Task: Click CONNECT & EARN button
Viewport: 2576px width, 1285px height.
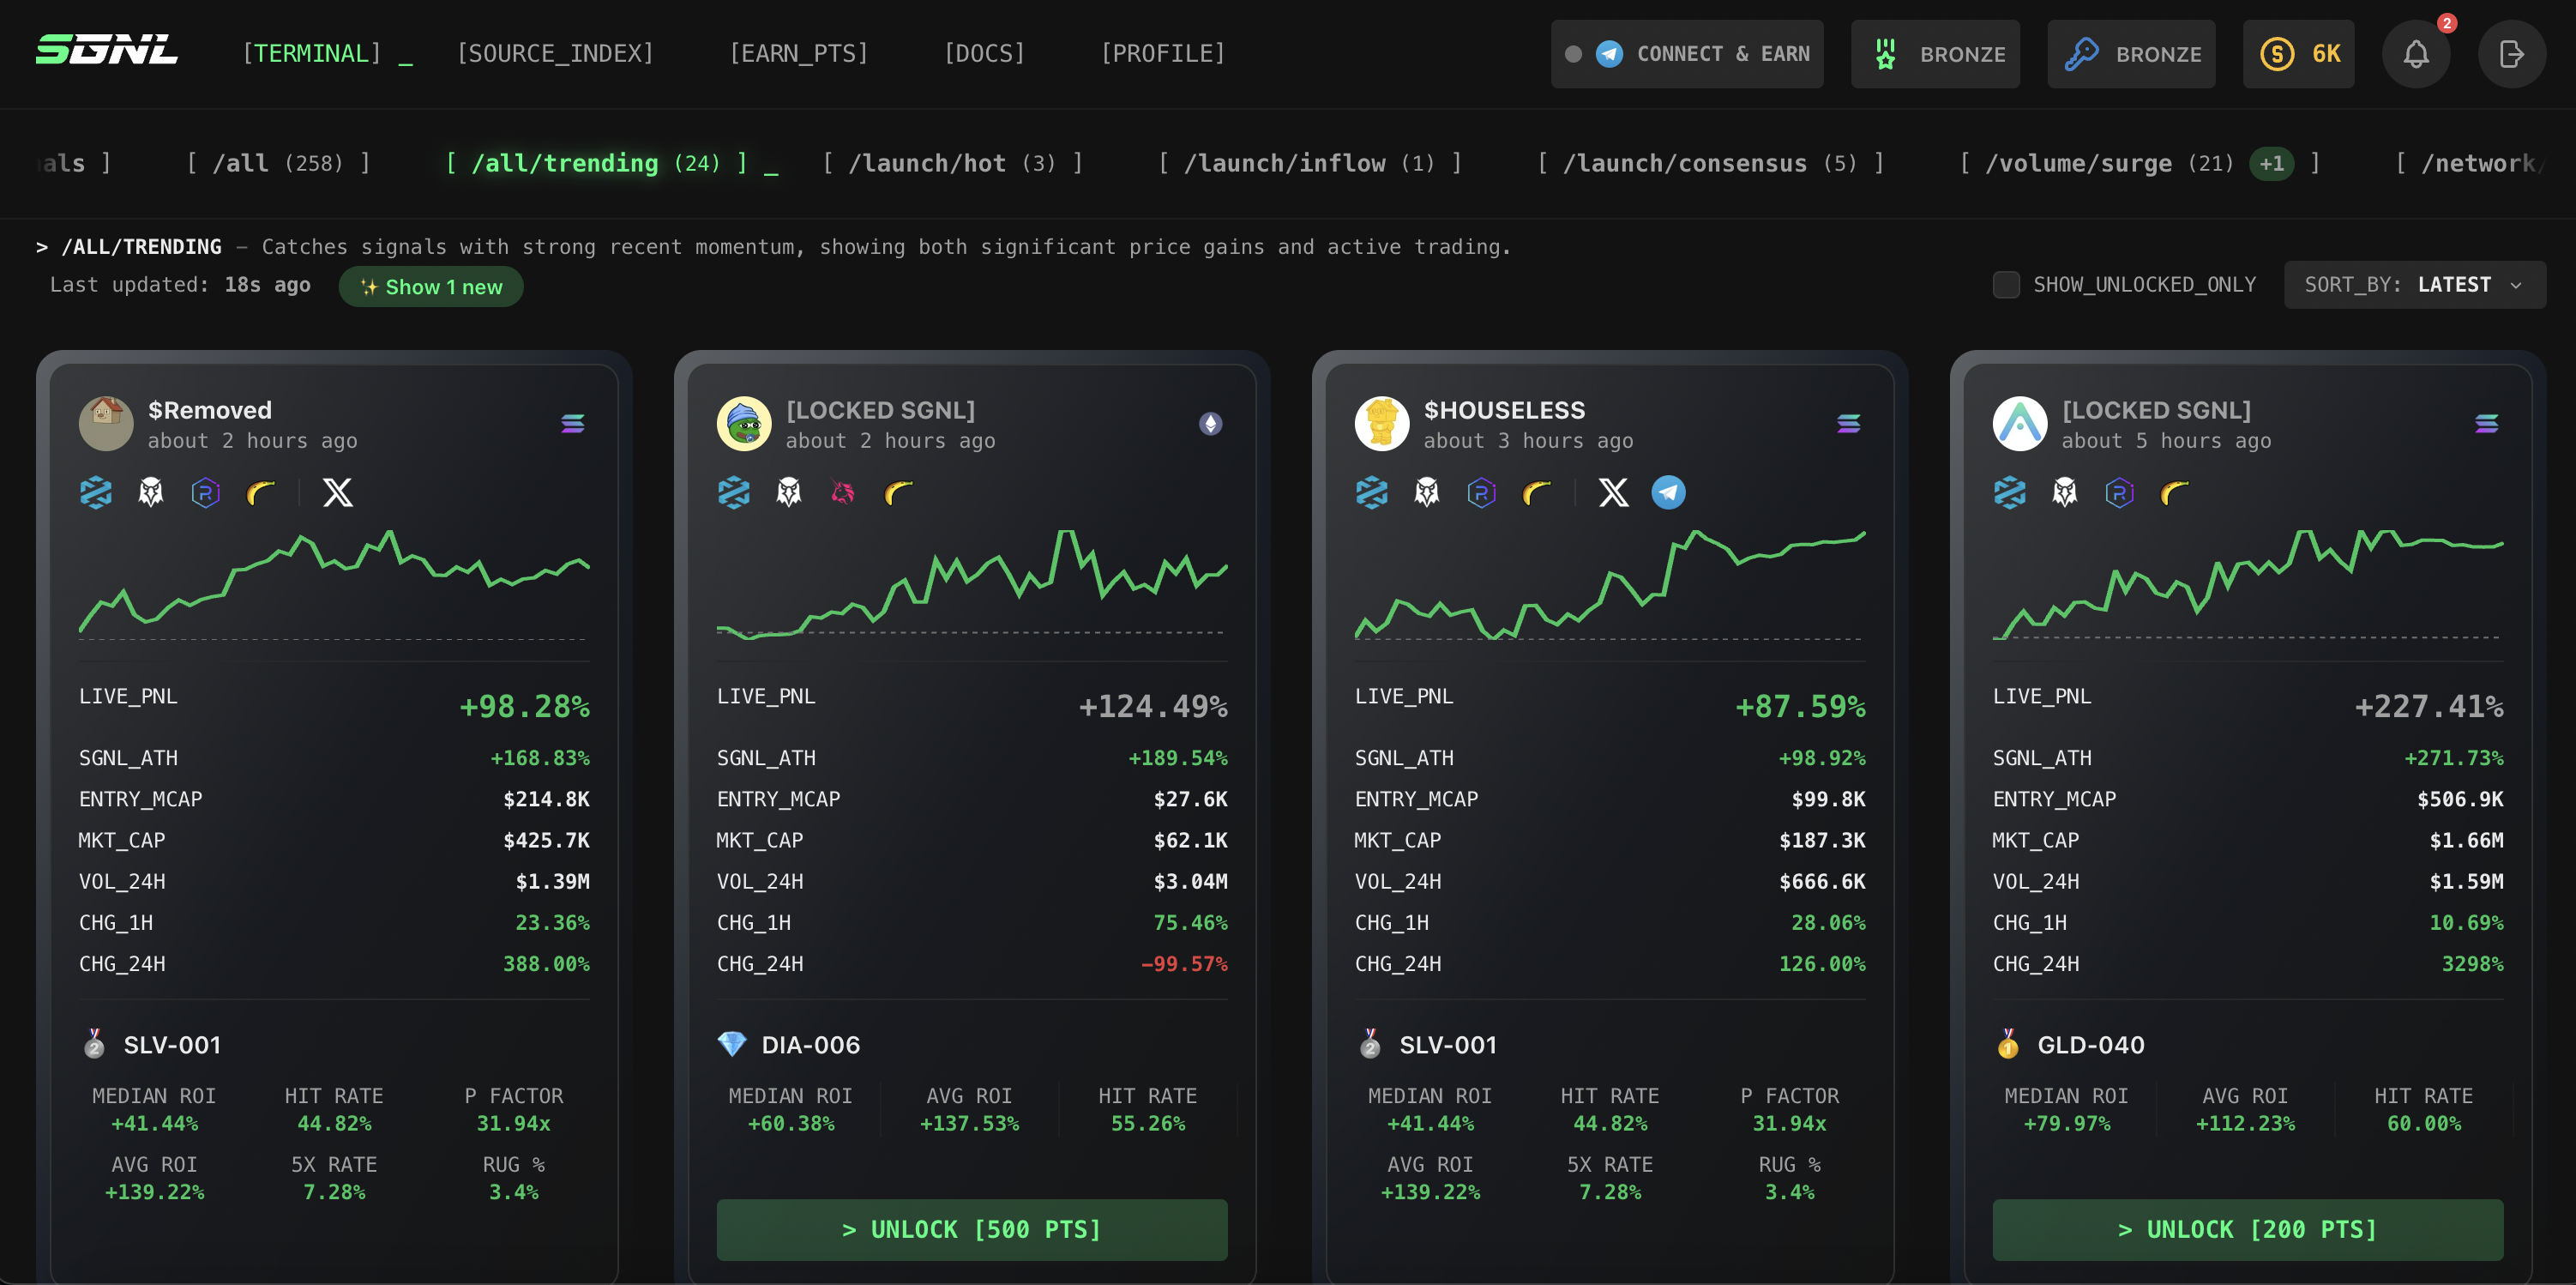Action: tap(1686, 54)
